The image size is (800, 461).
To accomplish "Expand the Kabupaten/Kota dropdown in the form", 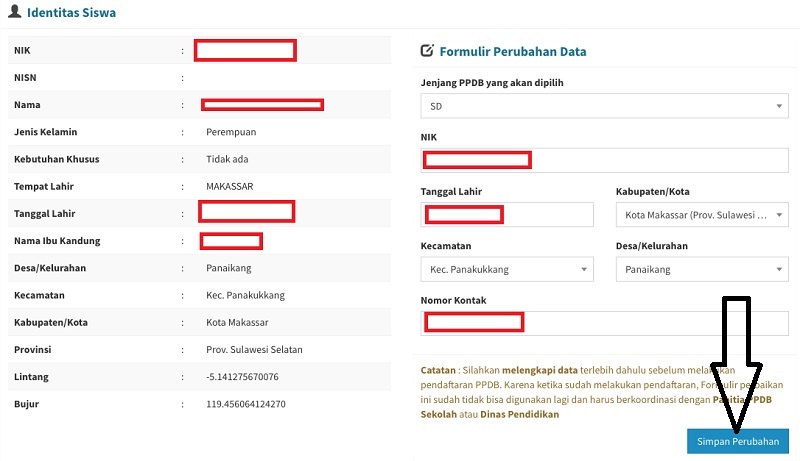I will pyautogui.click(x=702, y=214).
